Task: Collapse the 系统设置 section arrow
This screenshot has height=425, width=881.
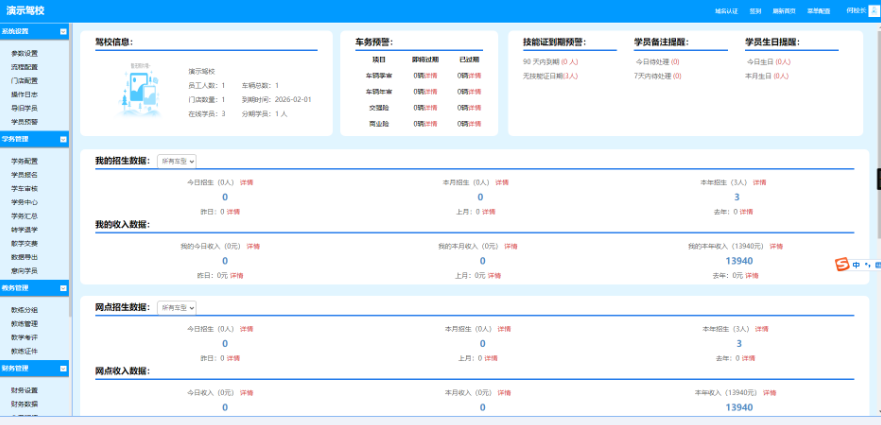Action: point(63,32)
